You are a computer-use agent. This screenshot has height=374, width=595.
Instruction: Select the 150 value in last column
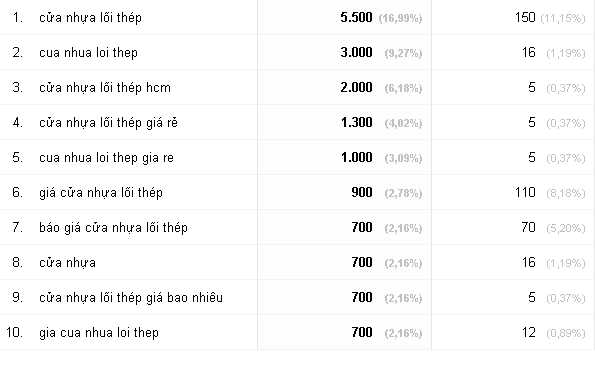(525, 17)
